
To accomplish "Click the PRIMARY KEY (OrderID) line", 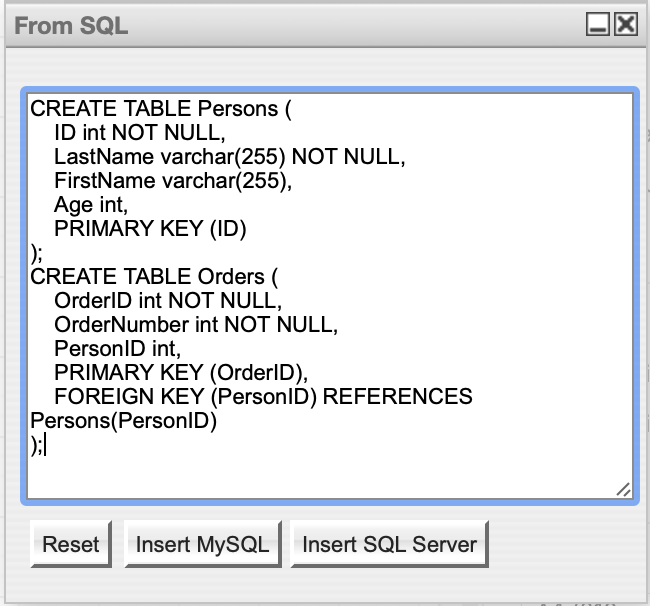I will pyautogui.click(x=180, y=373).
